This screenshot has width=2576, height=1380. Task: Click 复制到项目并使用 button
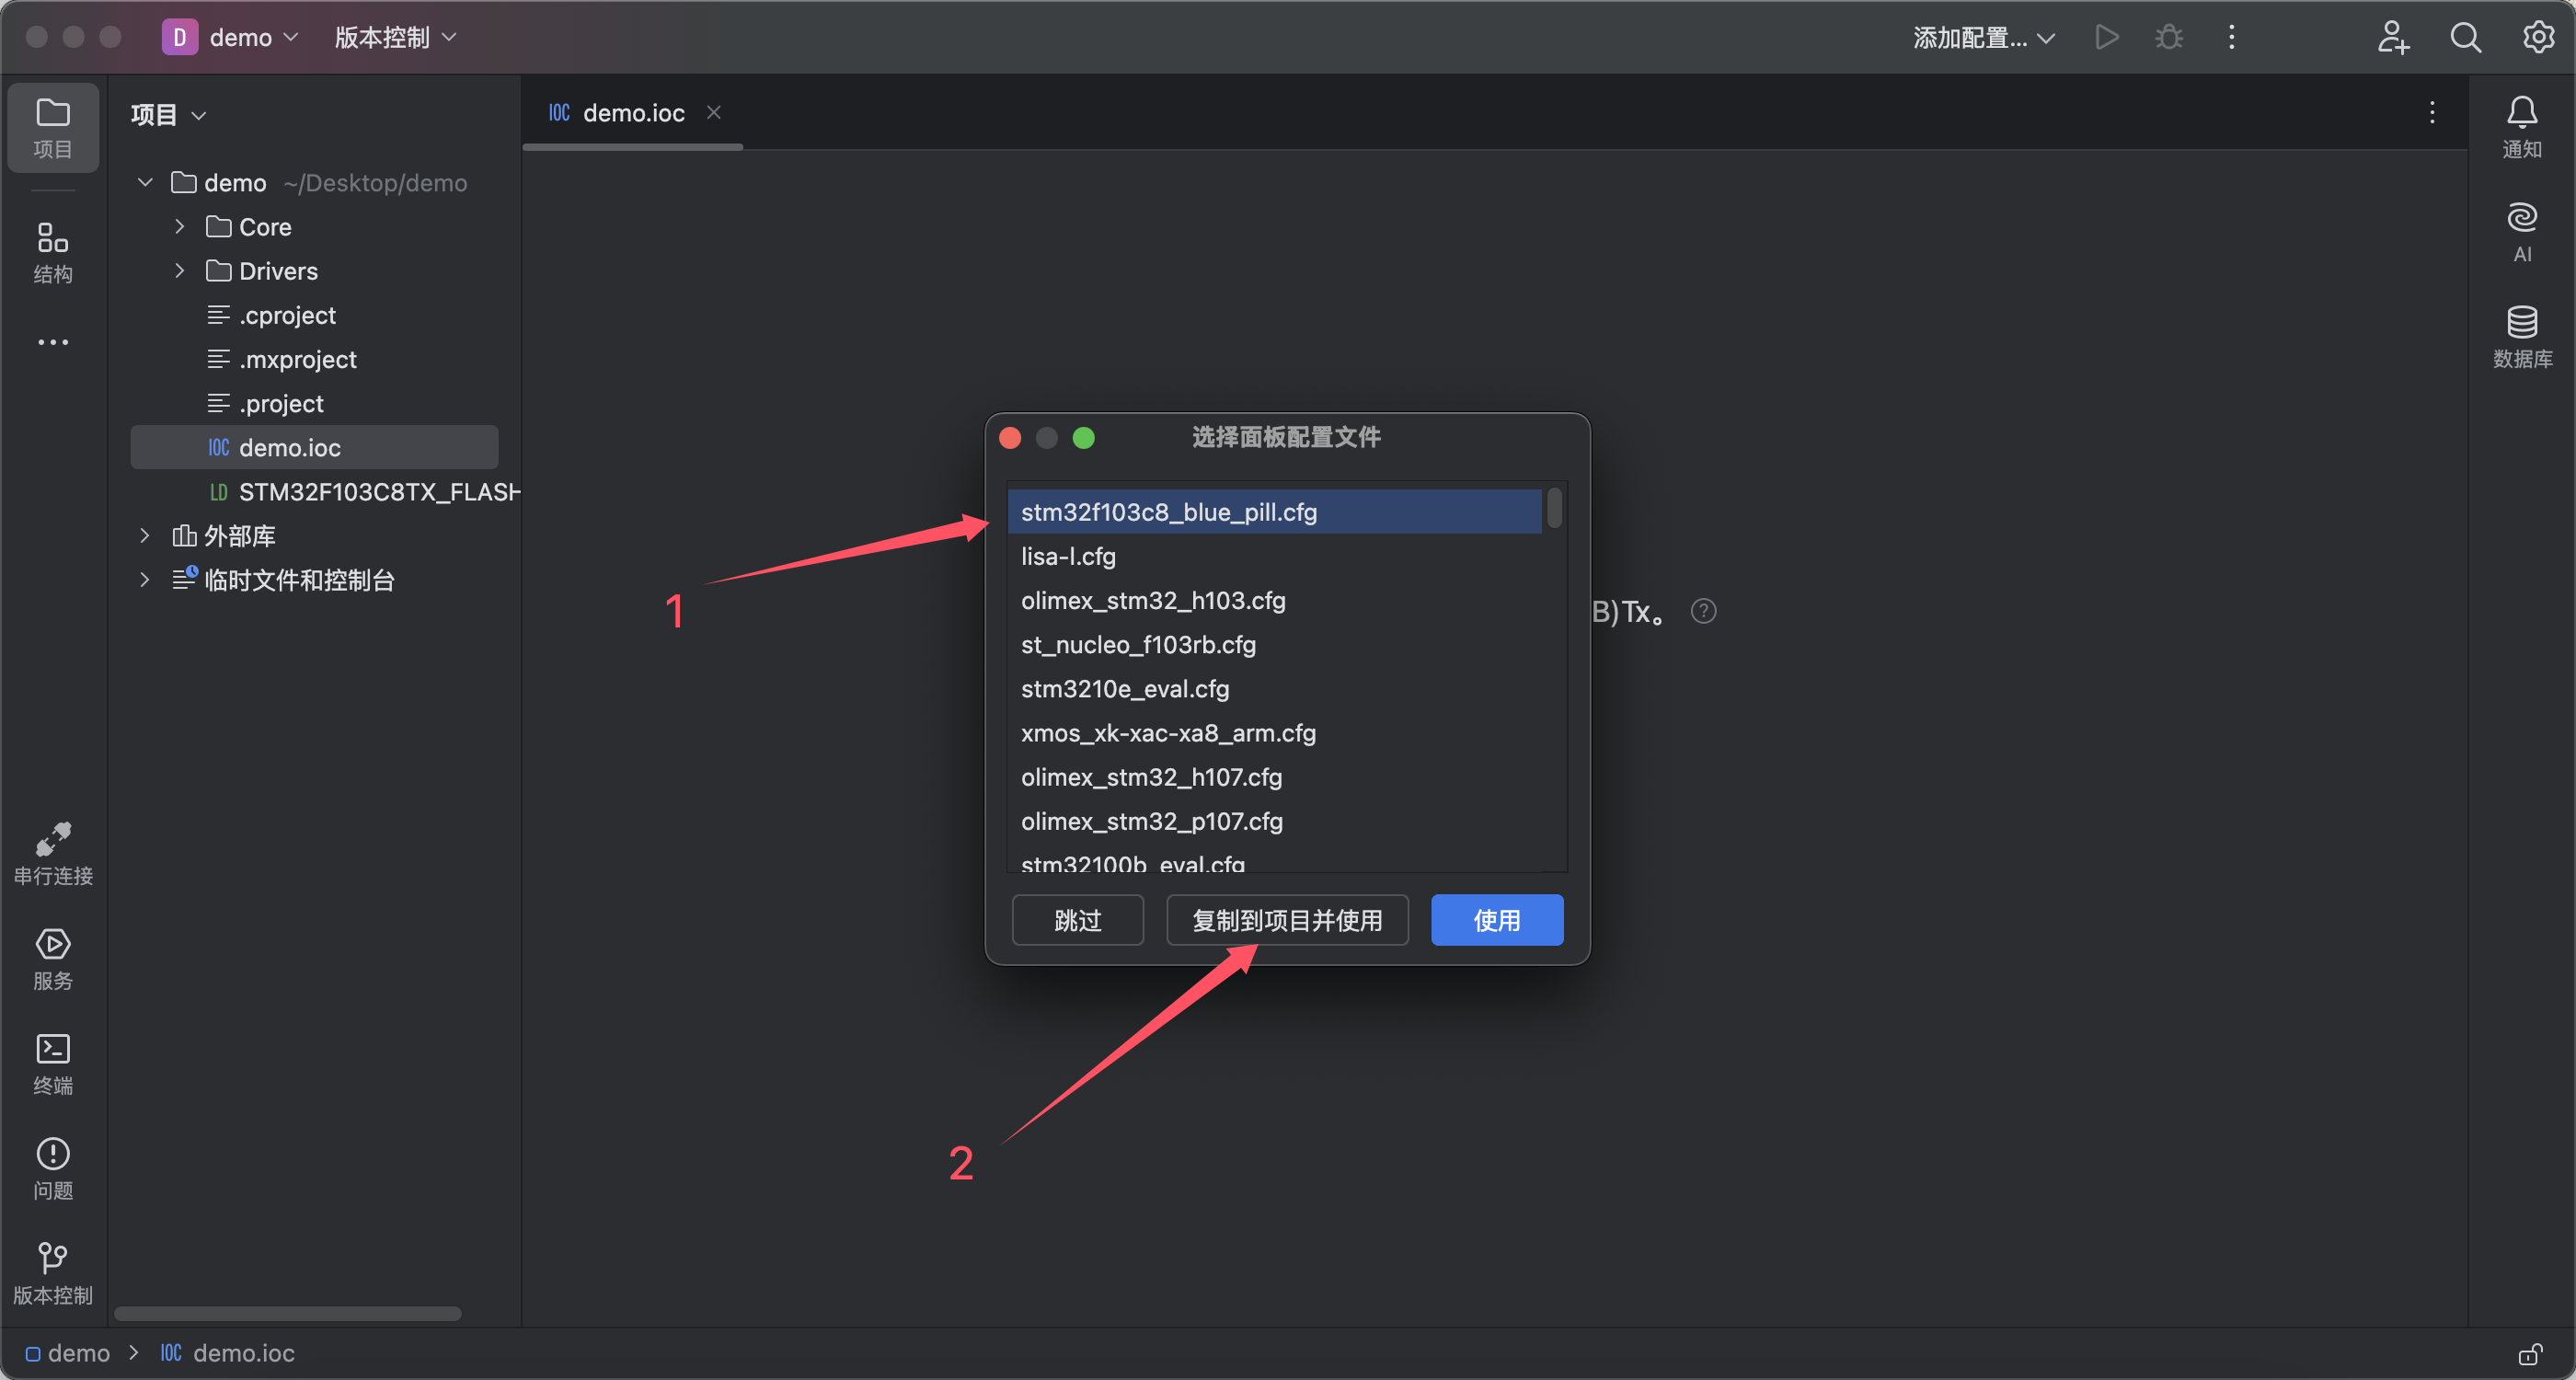[x=1287, y=919]
